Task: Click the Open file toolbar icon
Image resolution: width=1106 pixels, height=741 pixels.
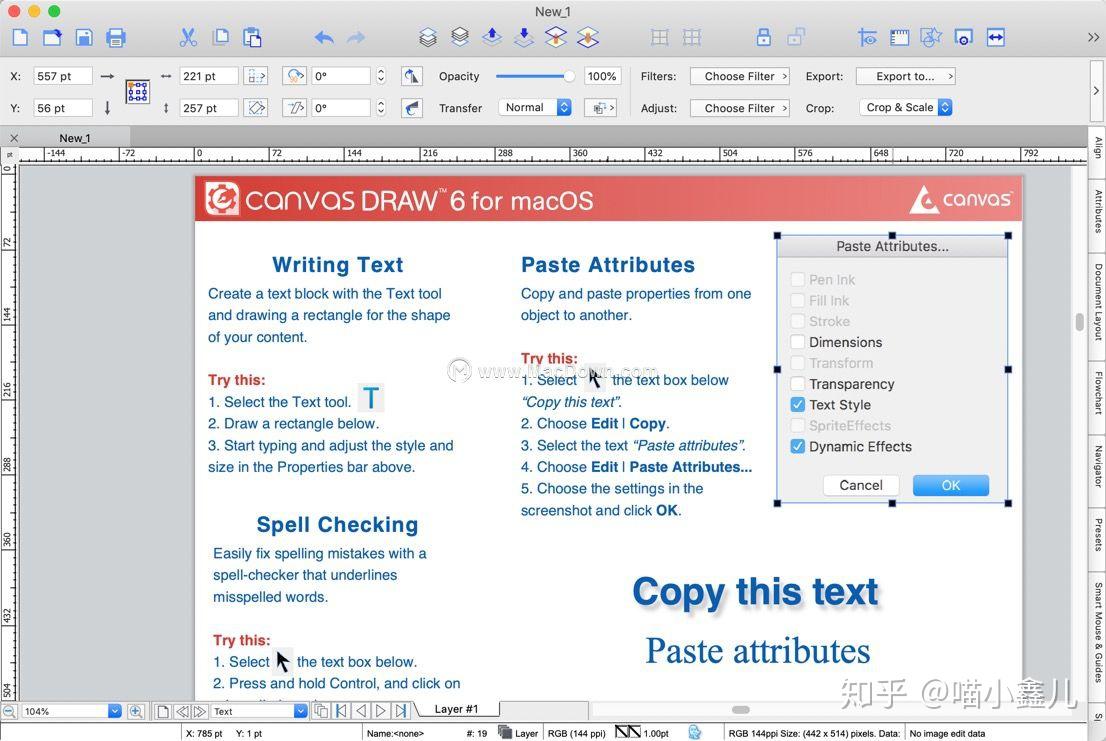Action: pos(52,37)
